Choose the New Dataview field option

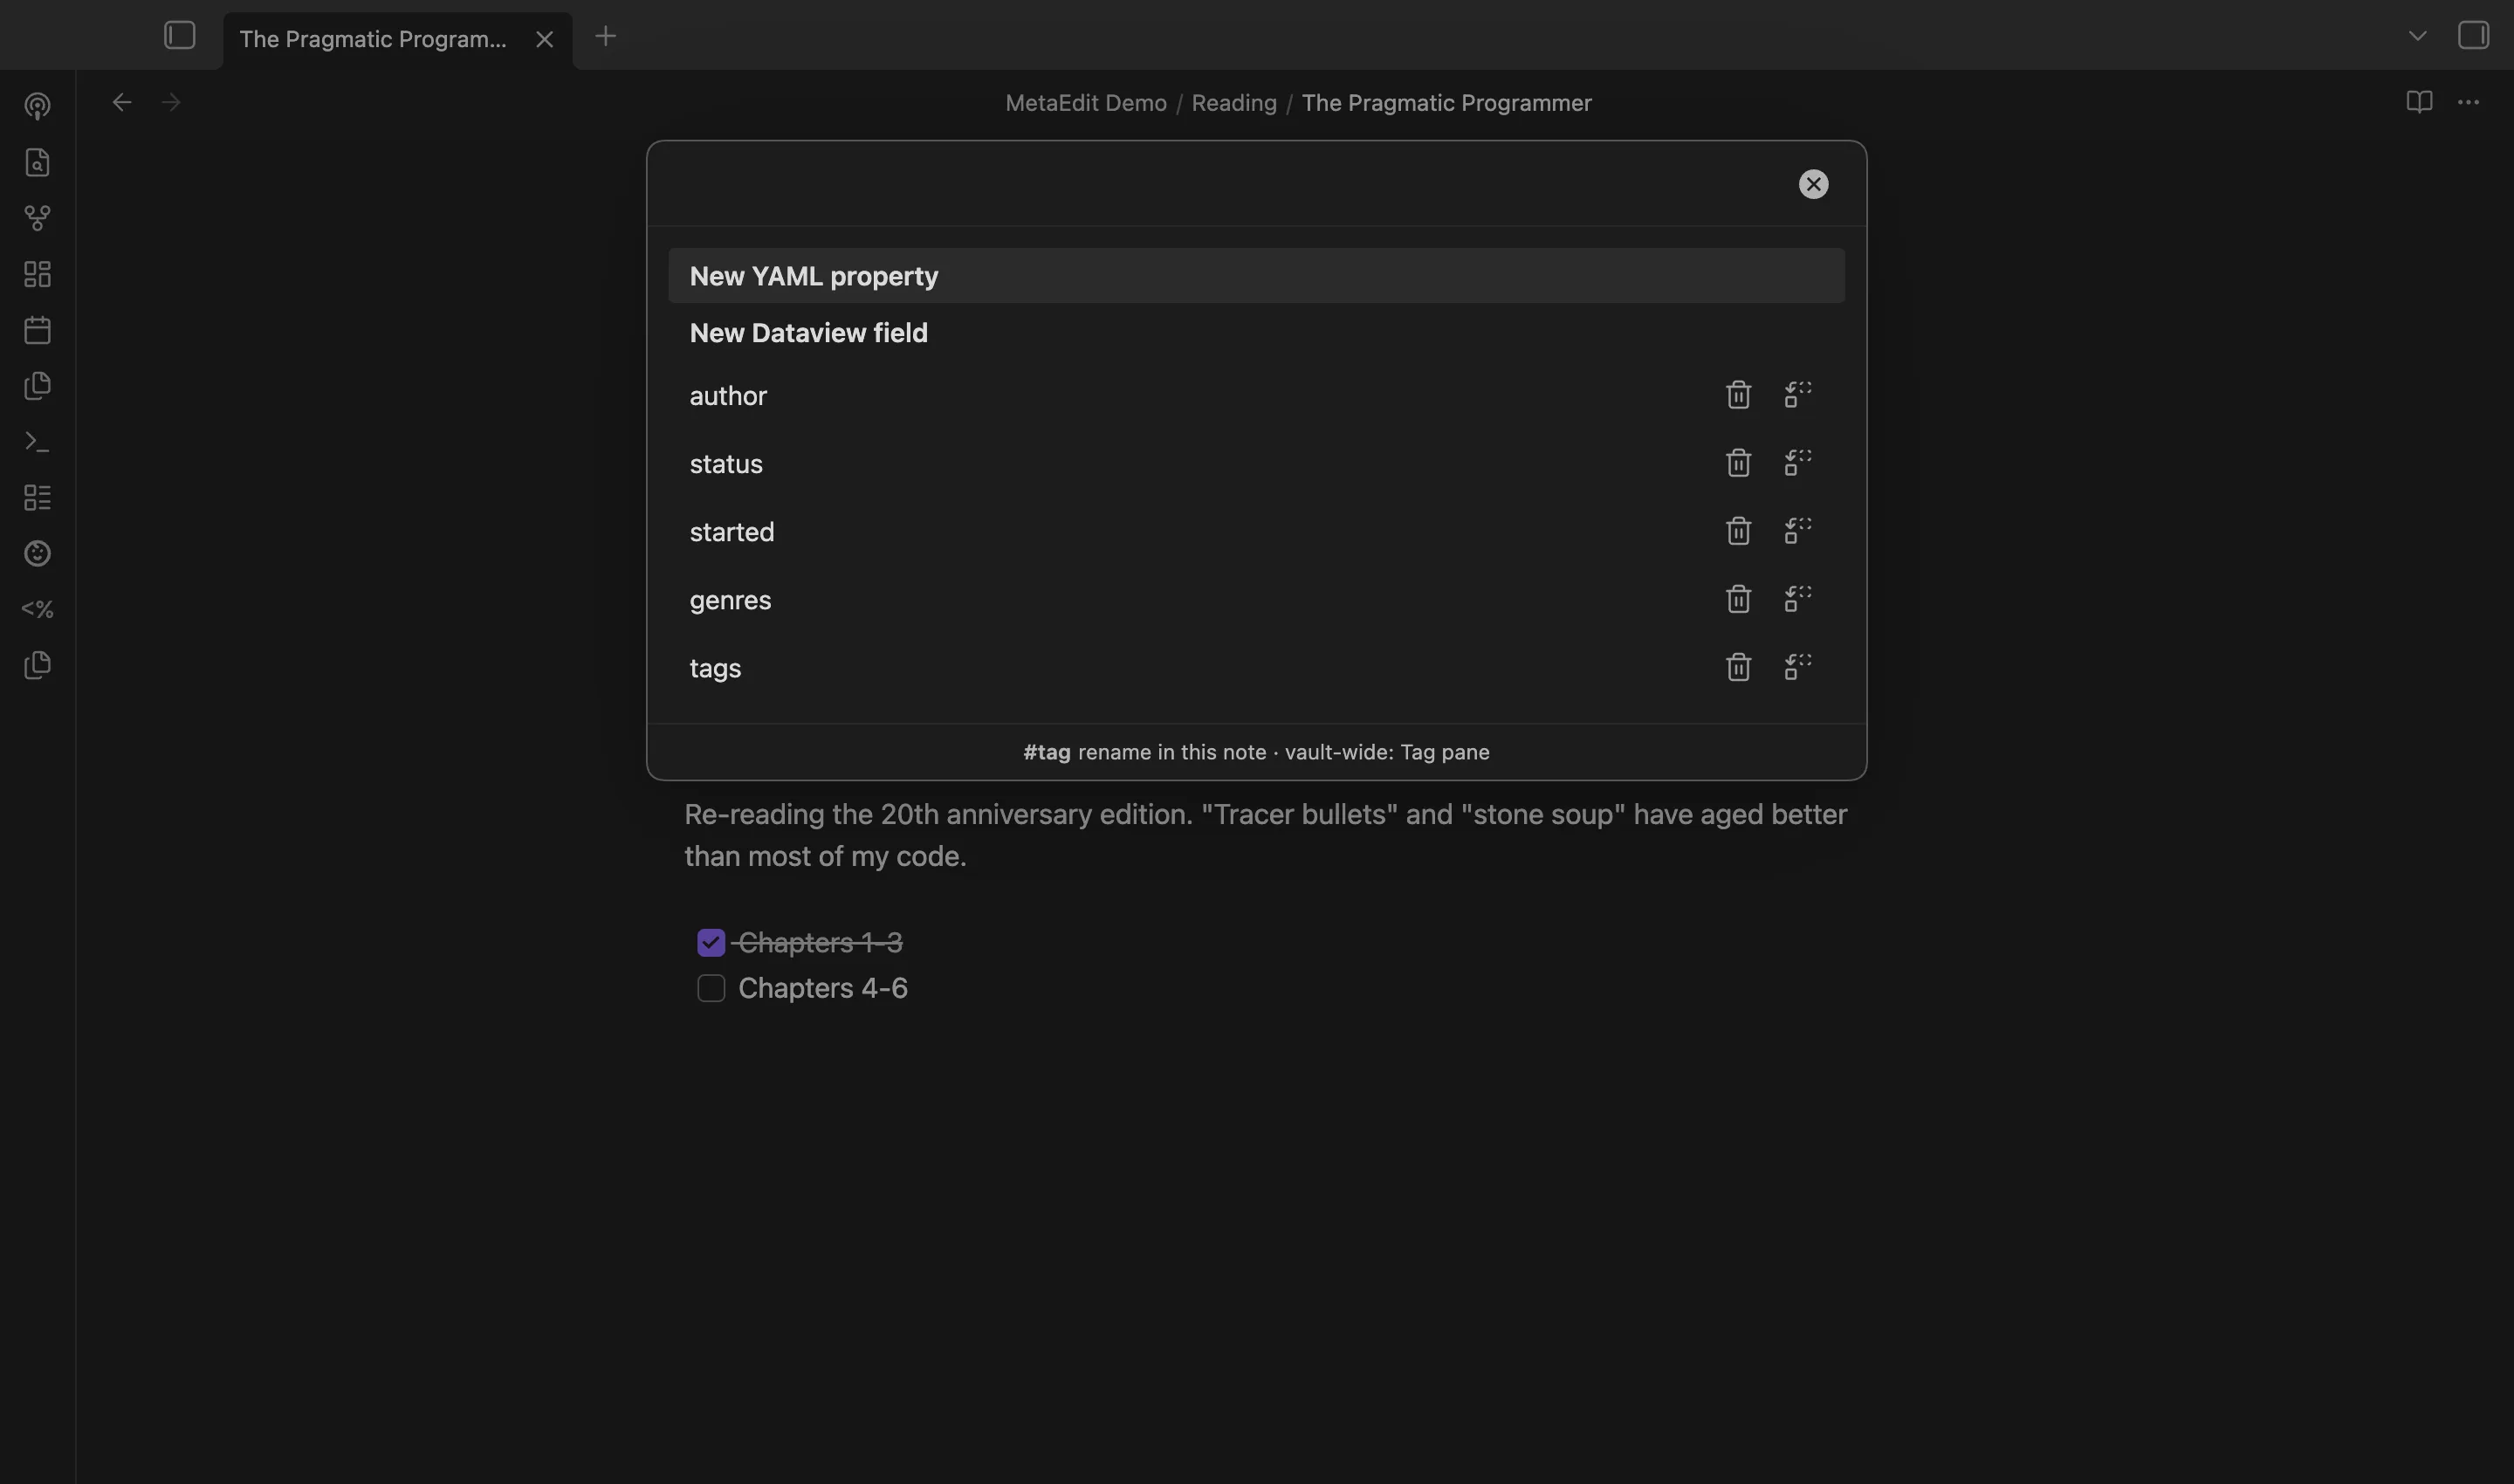pyautogui.click(x=1256, y=333)
